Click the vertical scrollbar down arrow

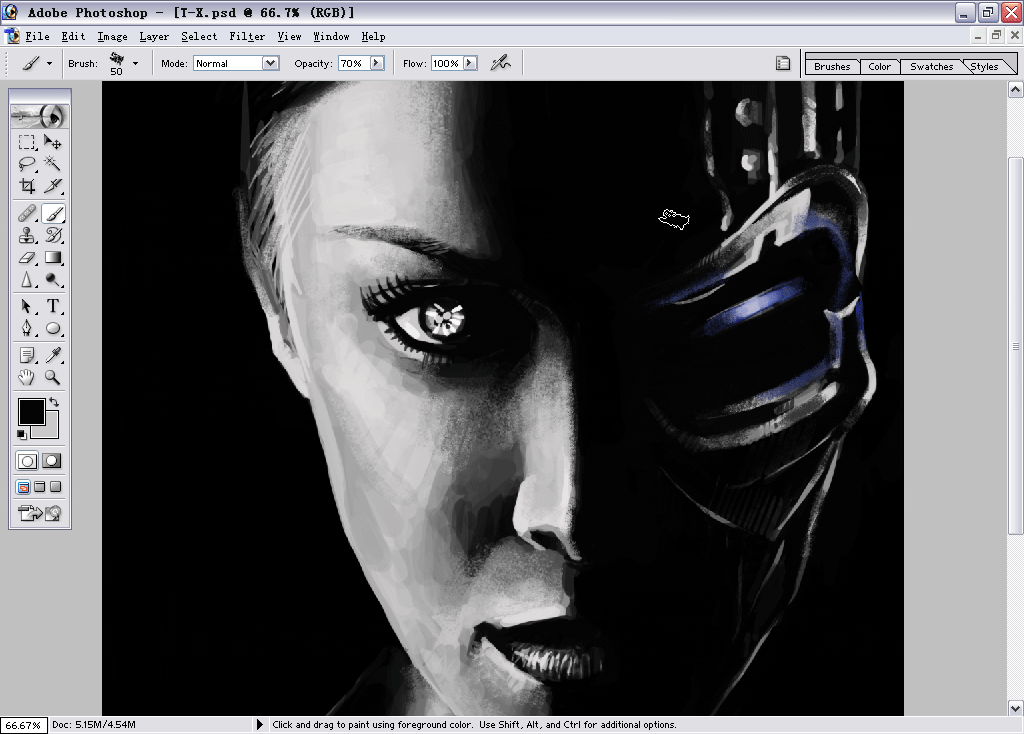tap(1016, 708)
